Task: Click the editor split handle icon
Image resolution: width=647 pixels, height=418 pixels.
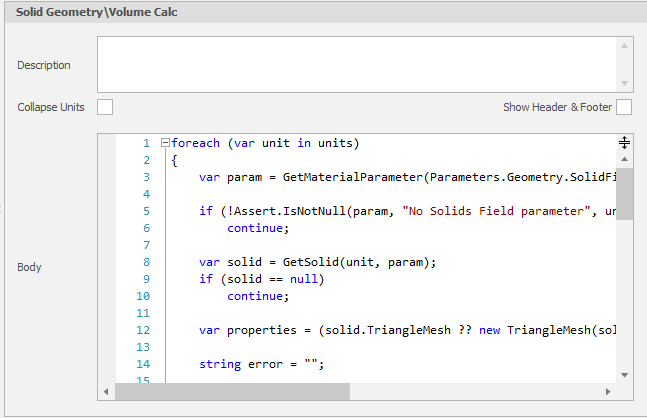Action: click(624, 143)
